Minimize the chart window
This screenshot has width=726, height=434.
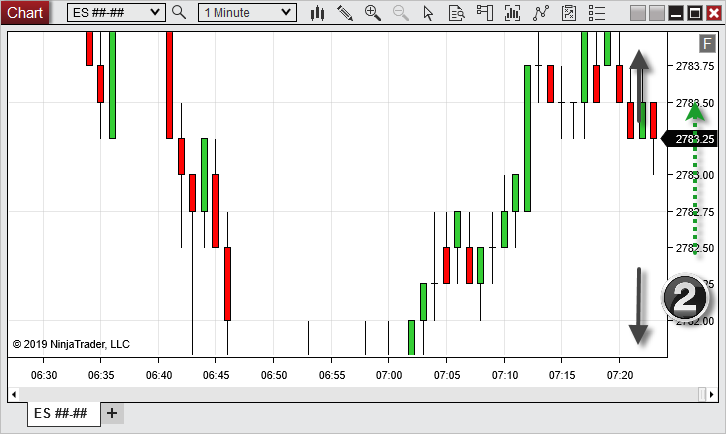(676, 13)
